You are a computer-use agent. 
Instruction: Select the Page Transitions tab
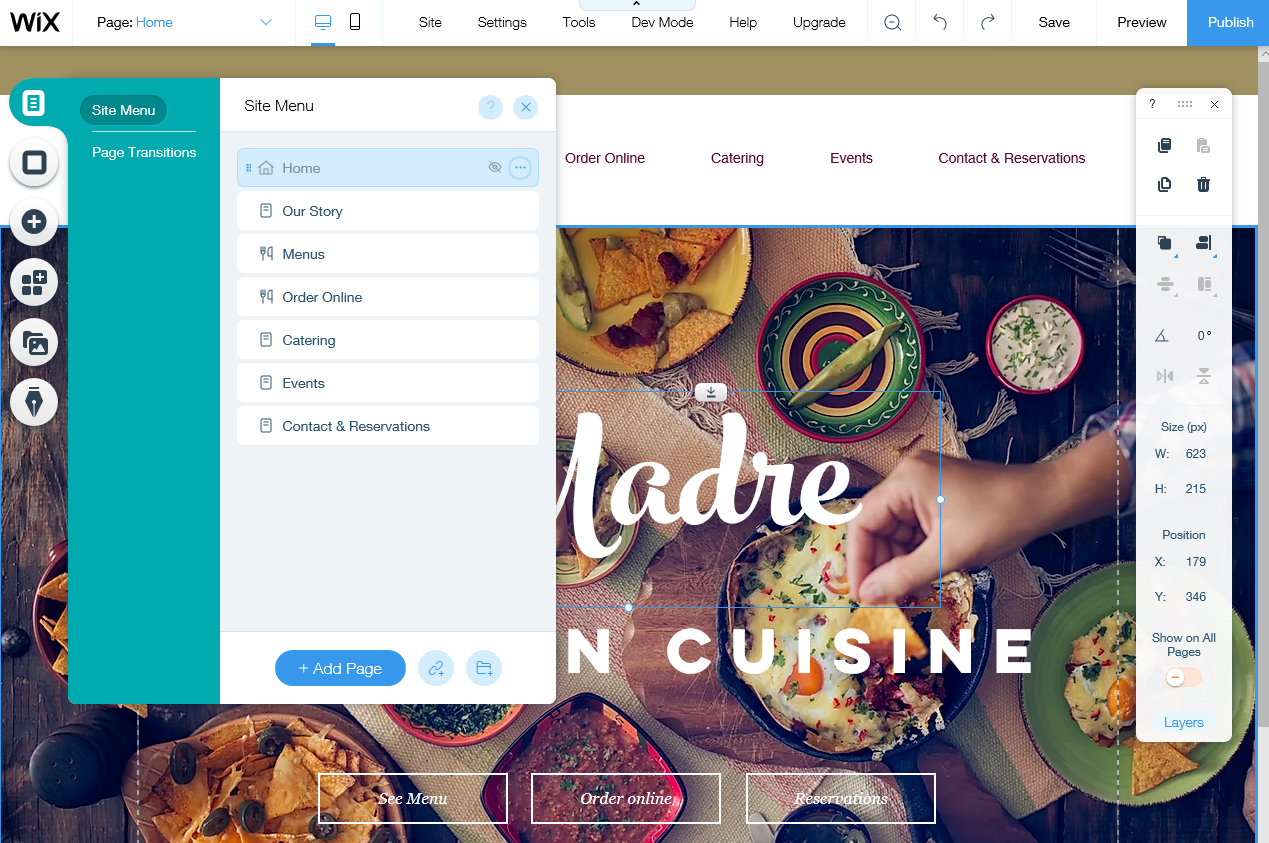(144, 152)
